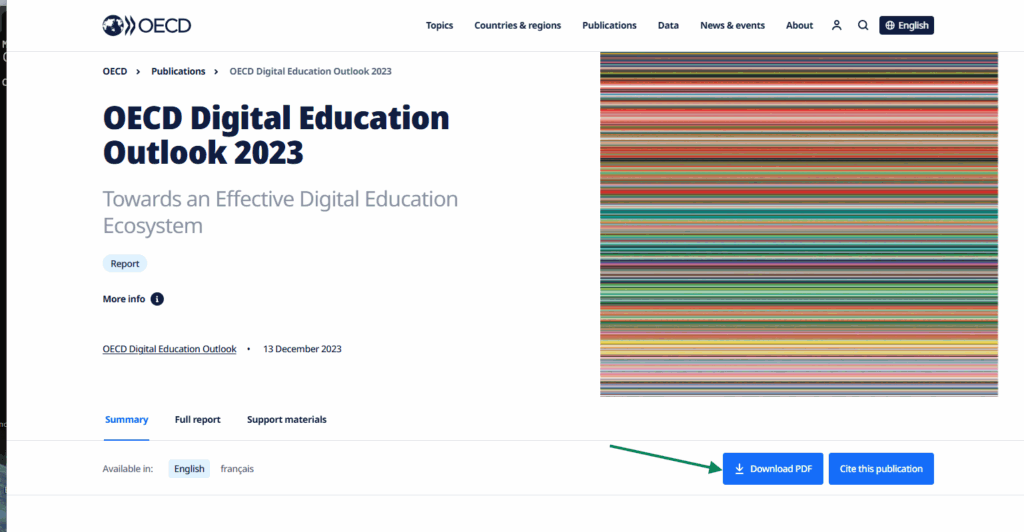This screenshot has height=532, width=1024.
Task: Click Cite this publication button
Action: 881,469
